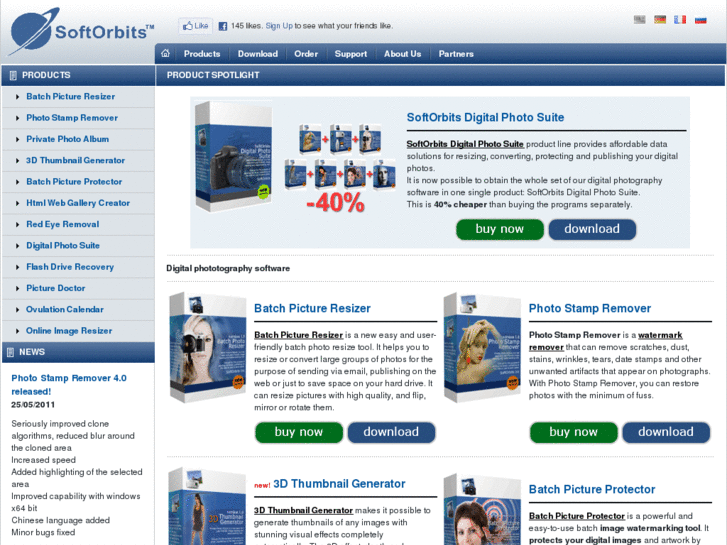727x545 pixels.
Task: Open the Photo Stamp Remover title link
Action: [590, 308]
